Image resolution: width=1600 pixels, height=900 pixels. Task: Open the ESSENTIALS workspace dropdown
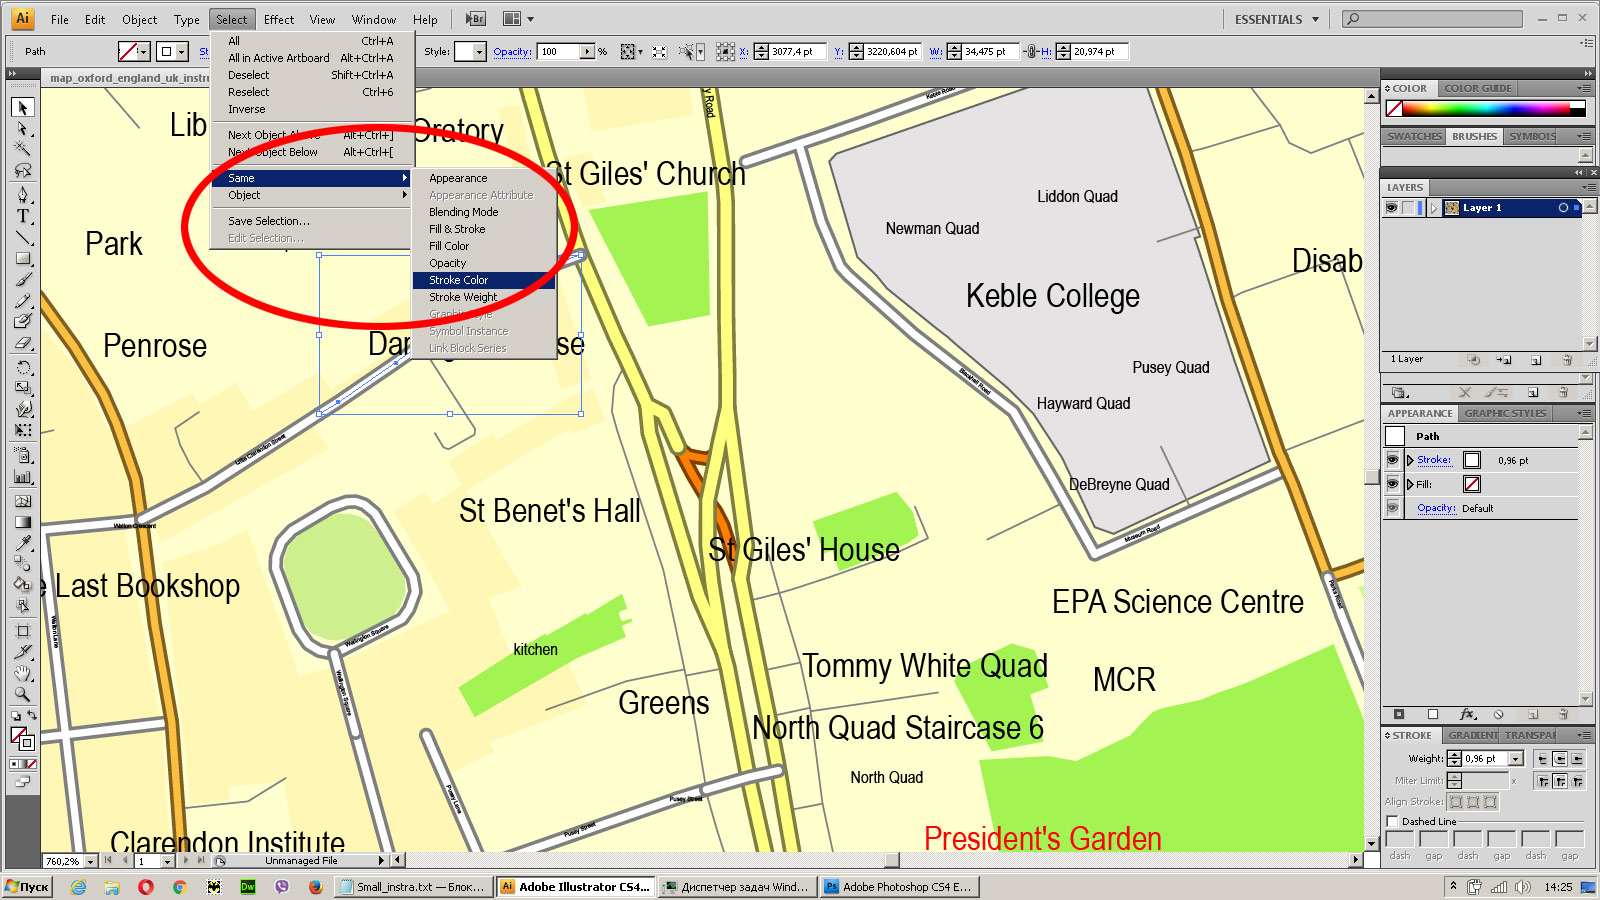[x=1276, y=19]
